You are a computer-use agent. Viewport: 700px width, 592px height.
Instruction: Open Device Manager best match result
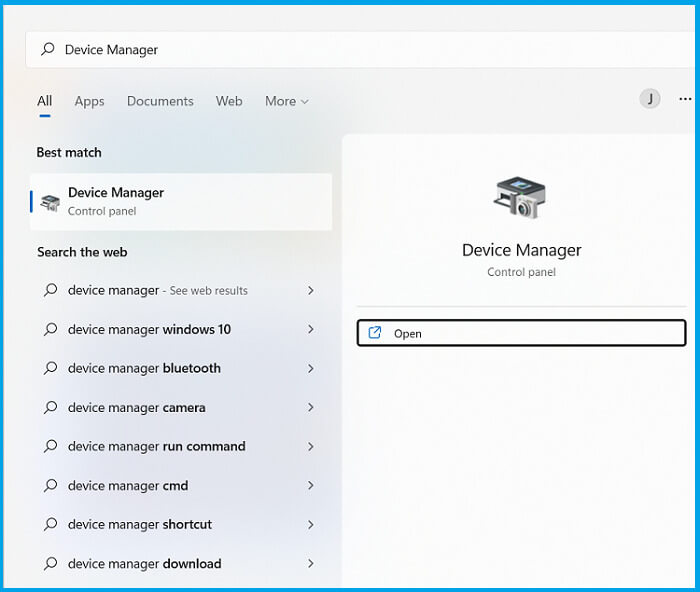point(181,202)
